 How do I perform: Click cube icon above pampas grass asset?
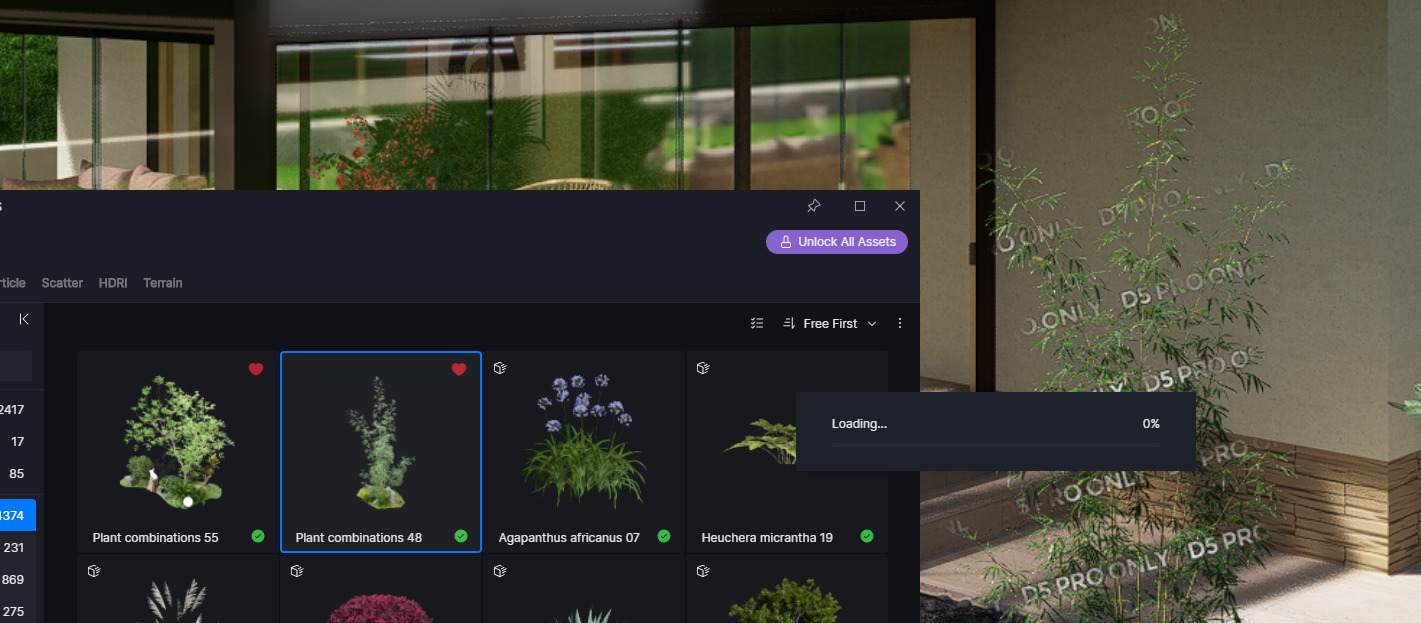94,571
